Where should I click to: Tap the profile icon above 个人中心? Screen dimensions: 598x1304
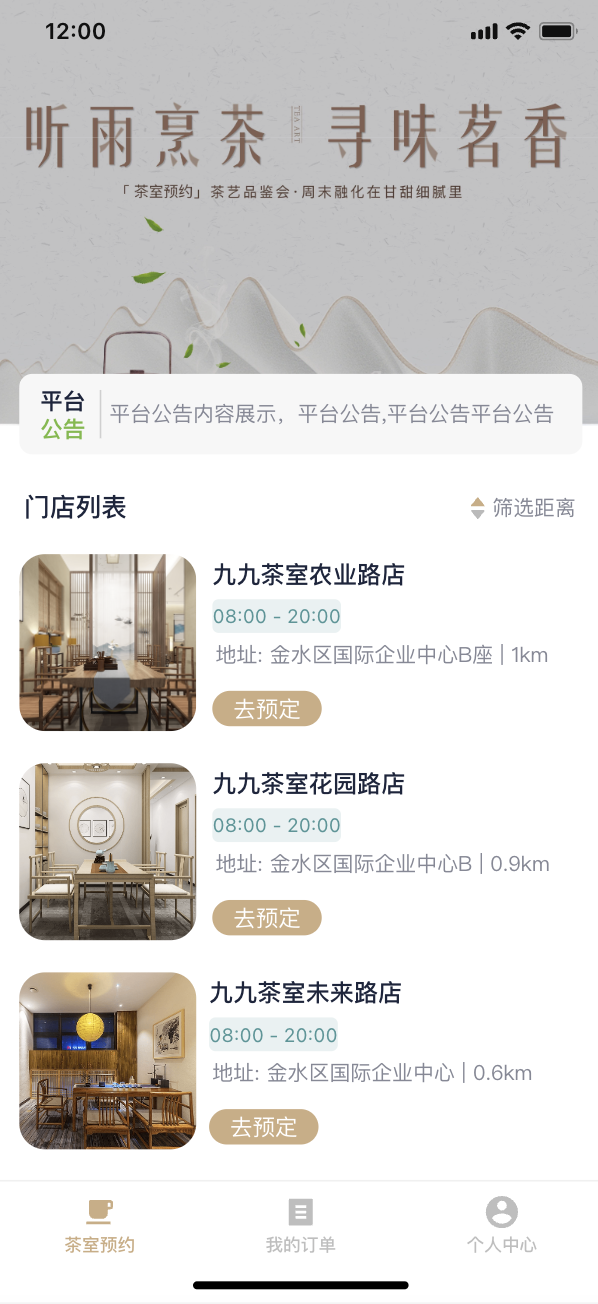[501, 1212]
